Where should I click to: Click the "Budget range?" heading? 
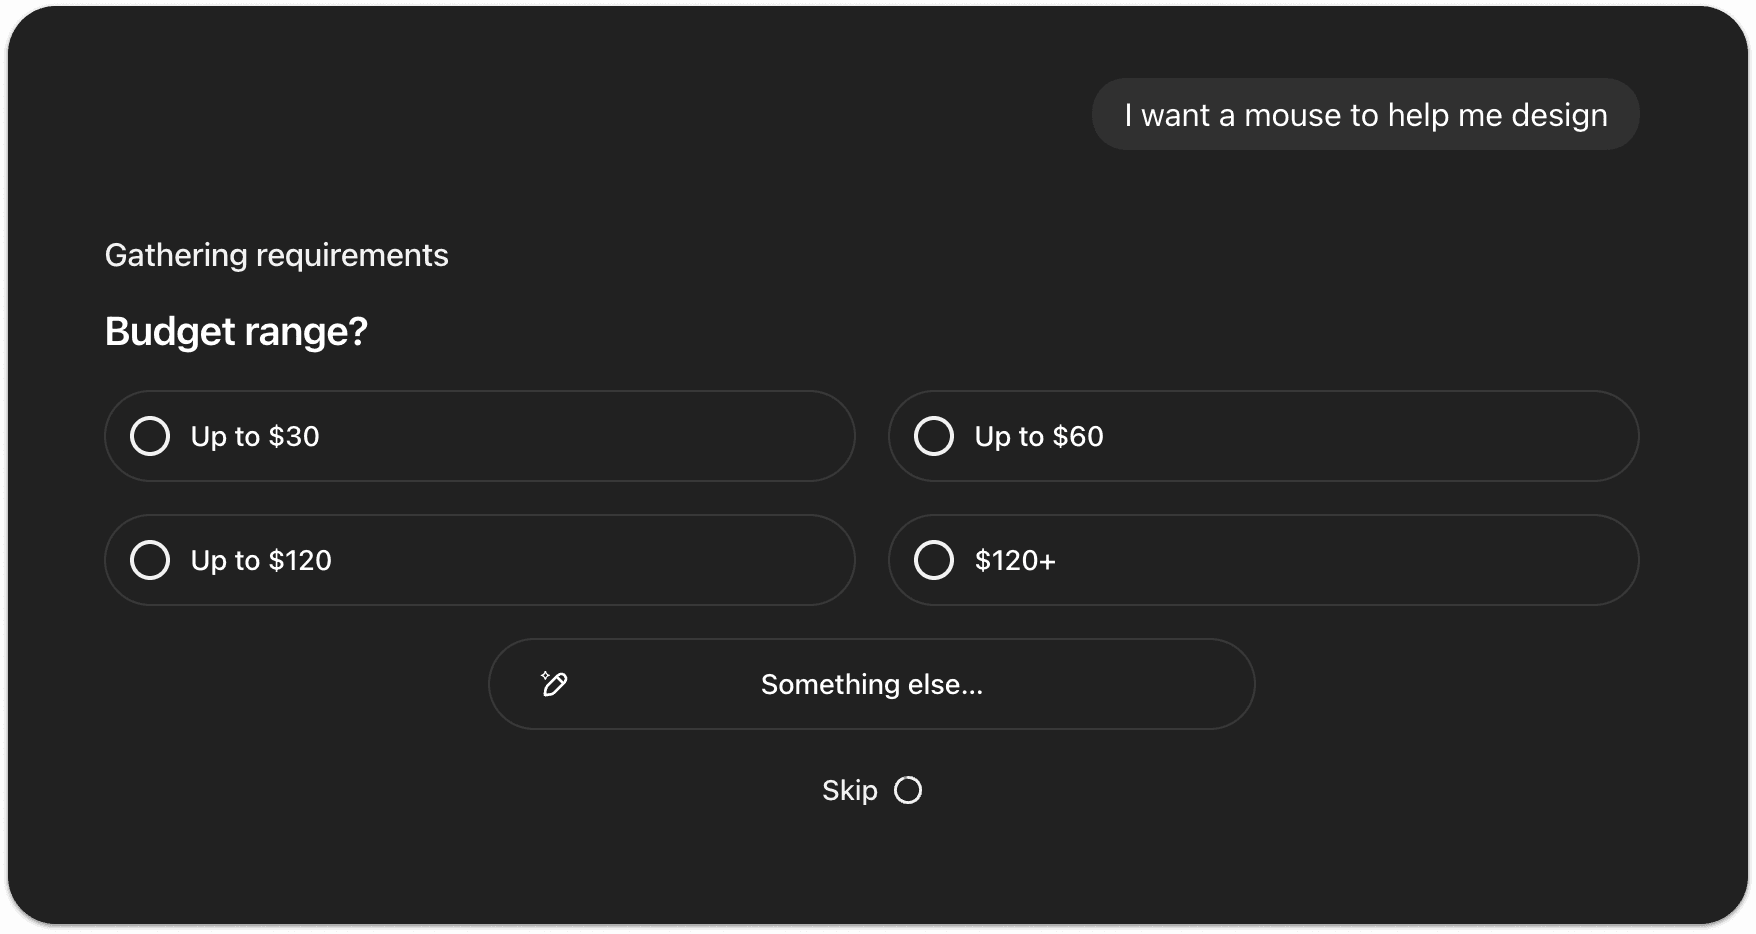236,331
